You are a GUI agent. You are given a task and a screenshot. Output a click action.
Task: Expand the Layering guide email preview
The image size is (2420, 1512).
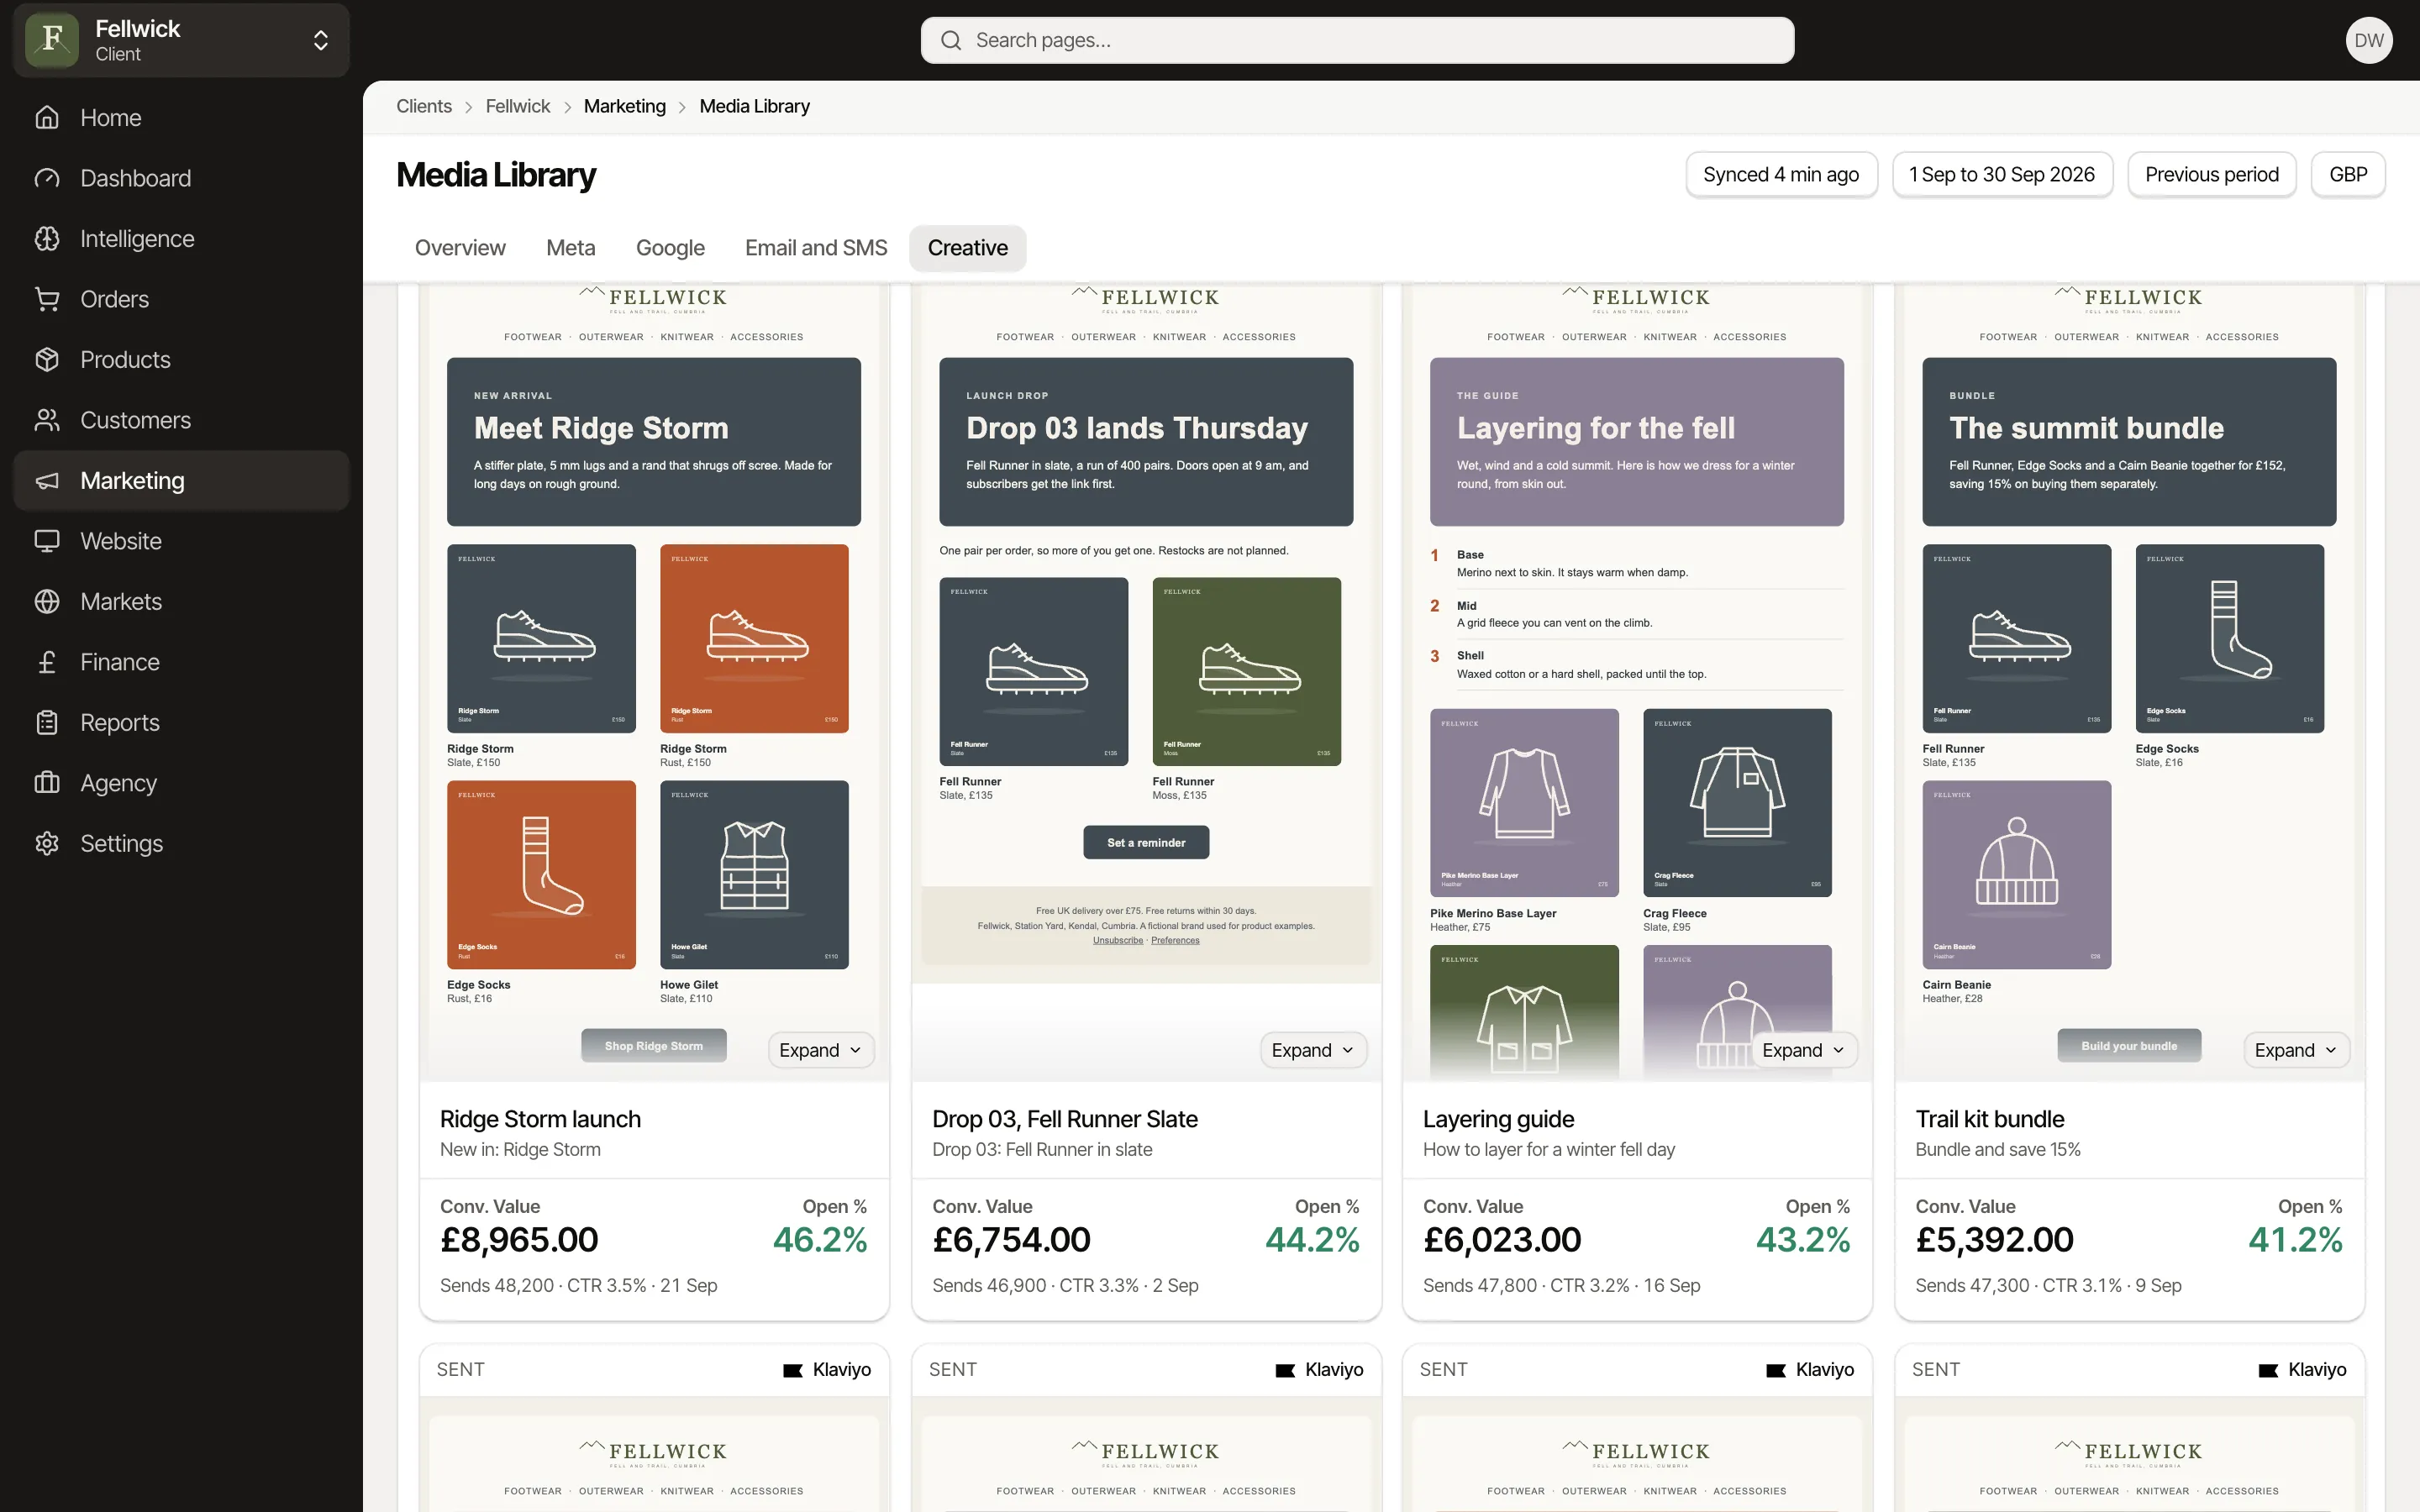point(1804,1050)
